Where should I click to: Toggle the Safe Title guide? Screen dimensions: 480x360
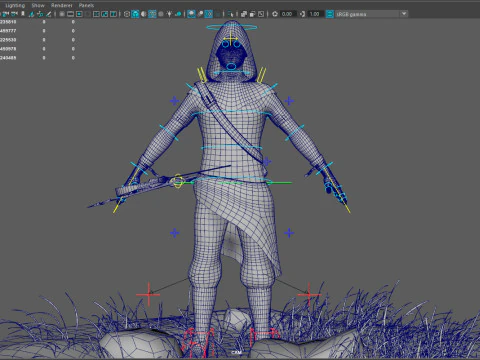tap(113, 14)
